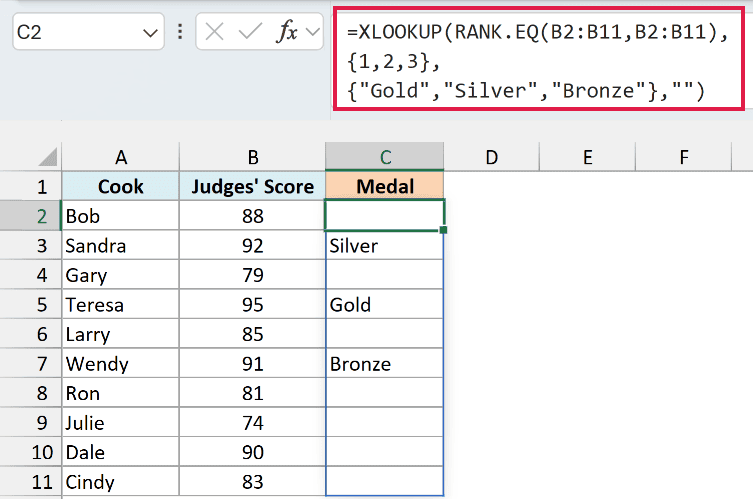Select row 5 header
The height and width of the screenshot is (499, 753).
(x=31, y=304)
